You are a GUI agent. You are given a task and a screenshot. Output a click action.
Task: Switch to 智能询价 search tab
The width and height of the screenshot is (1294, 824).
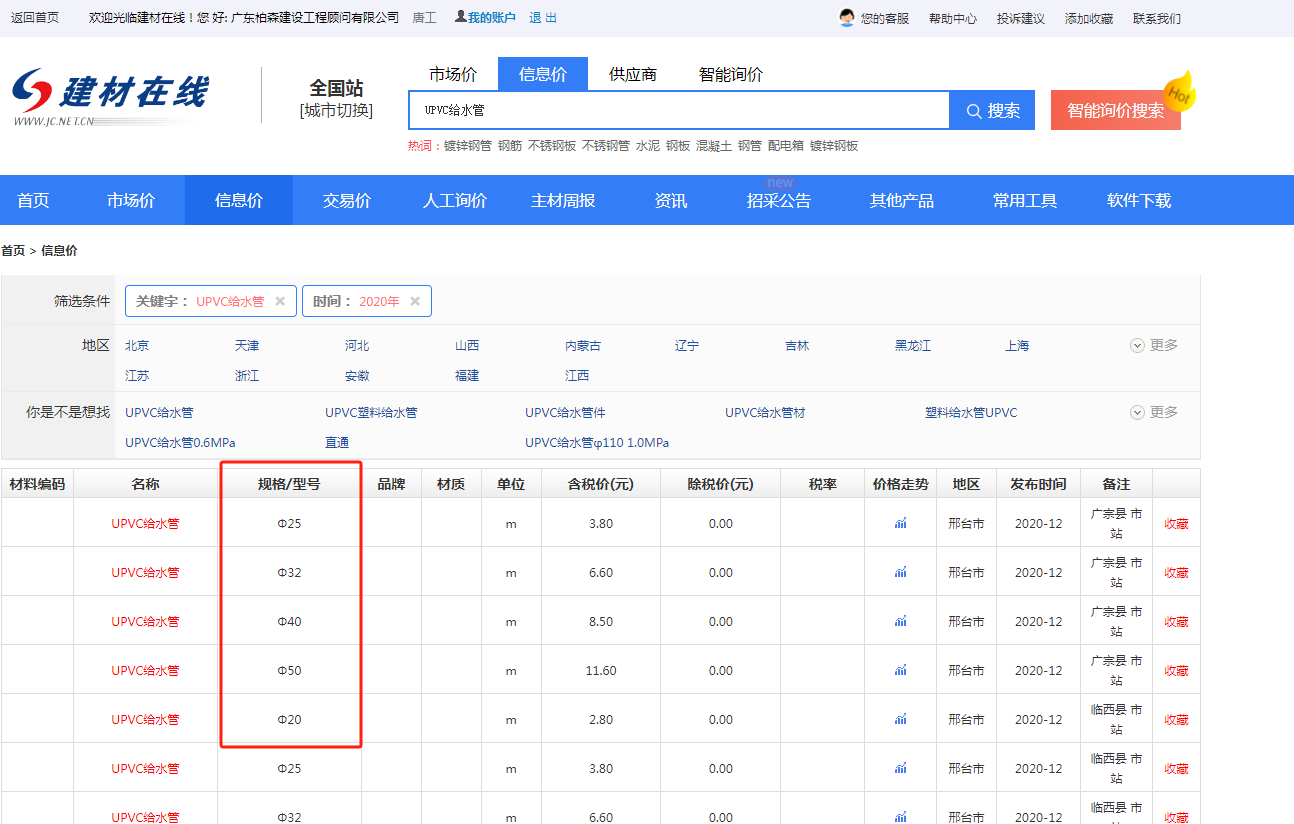tap(731, 75)
